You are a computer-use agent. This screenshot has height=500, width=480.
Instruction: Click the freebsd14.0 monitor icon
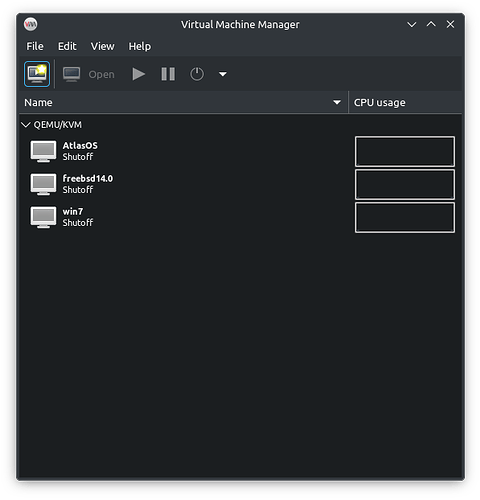pyautogui.click(x=43, y=184)
